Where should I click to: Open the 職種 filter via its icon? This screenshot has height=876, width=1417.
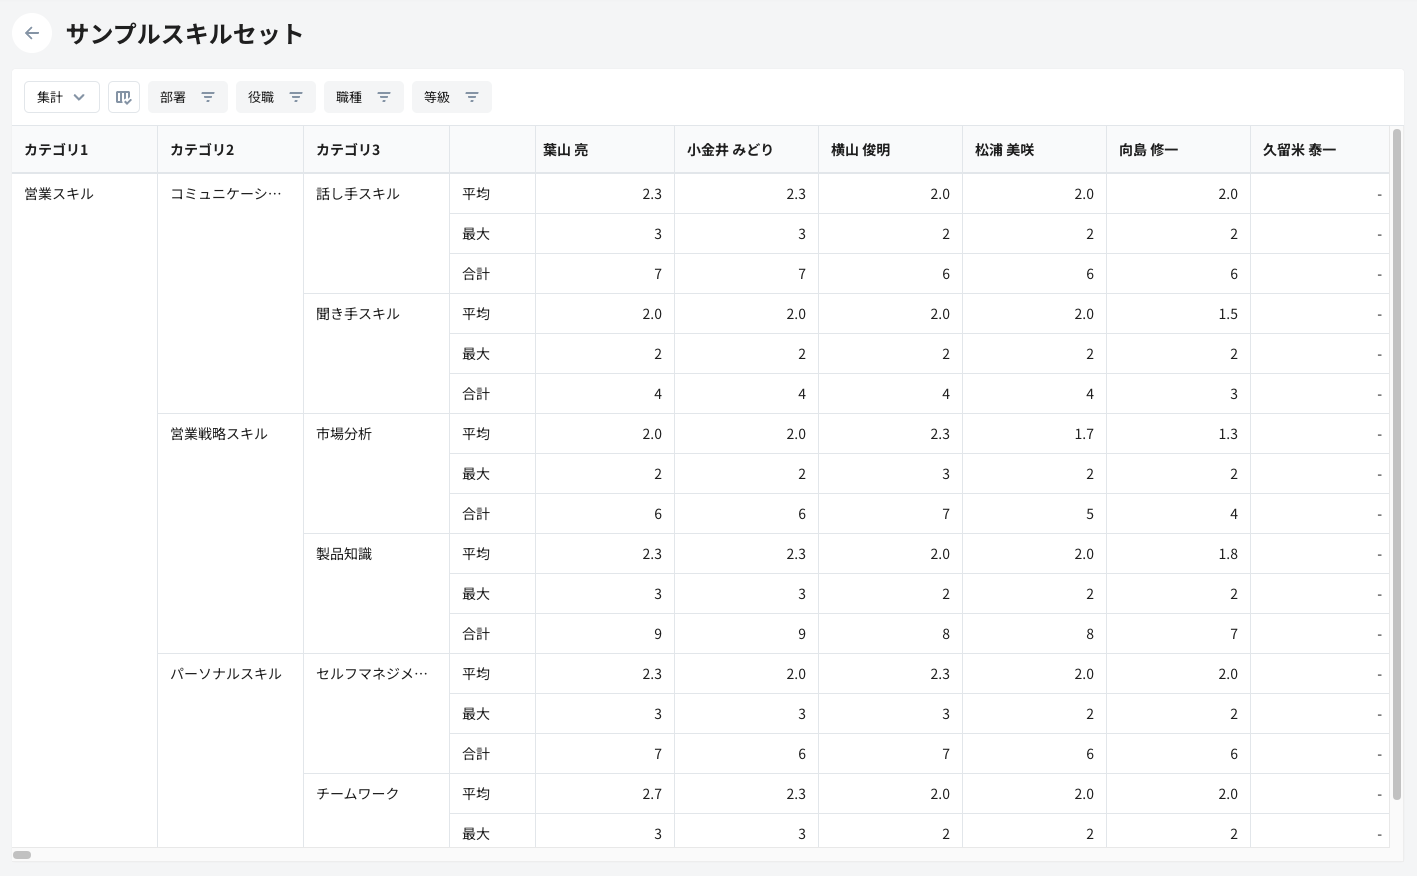384,97
